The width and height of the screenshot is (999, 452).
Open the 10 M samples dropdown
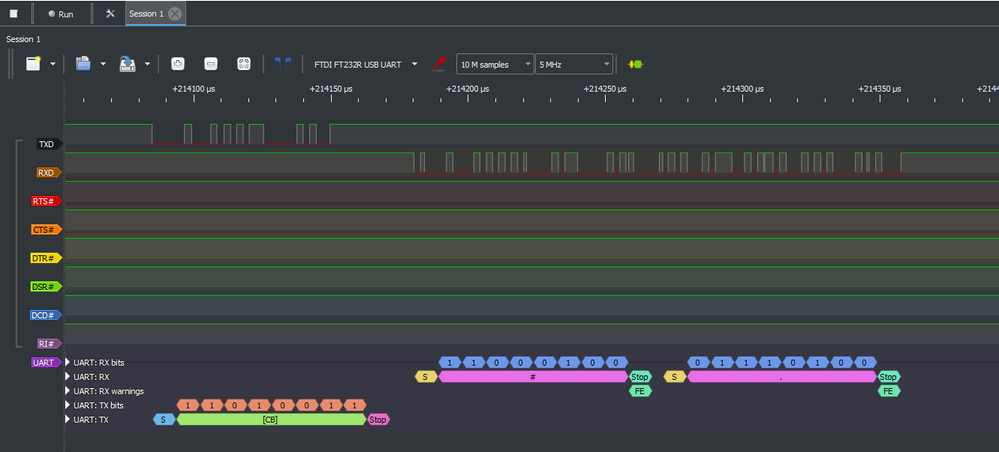tap(495, 64)
